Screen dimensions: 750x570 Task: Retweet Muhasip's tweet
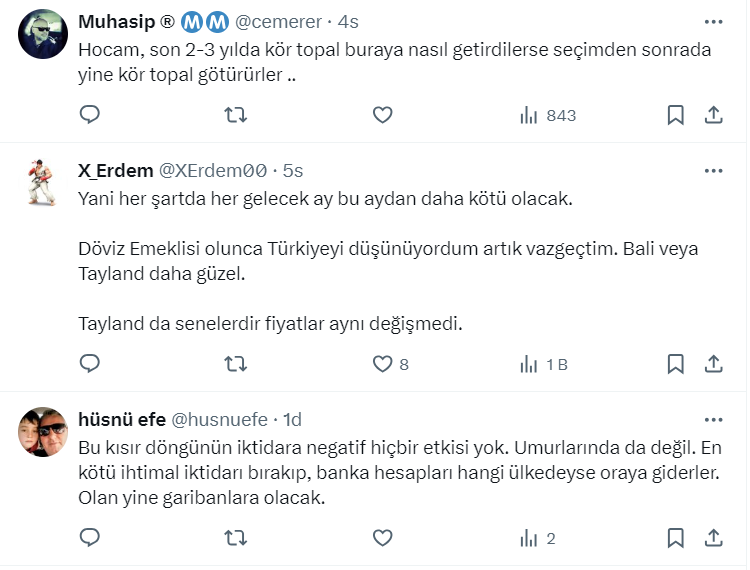[236, 115]
